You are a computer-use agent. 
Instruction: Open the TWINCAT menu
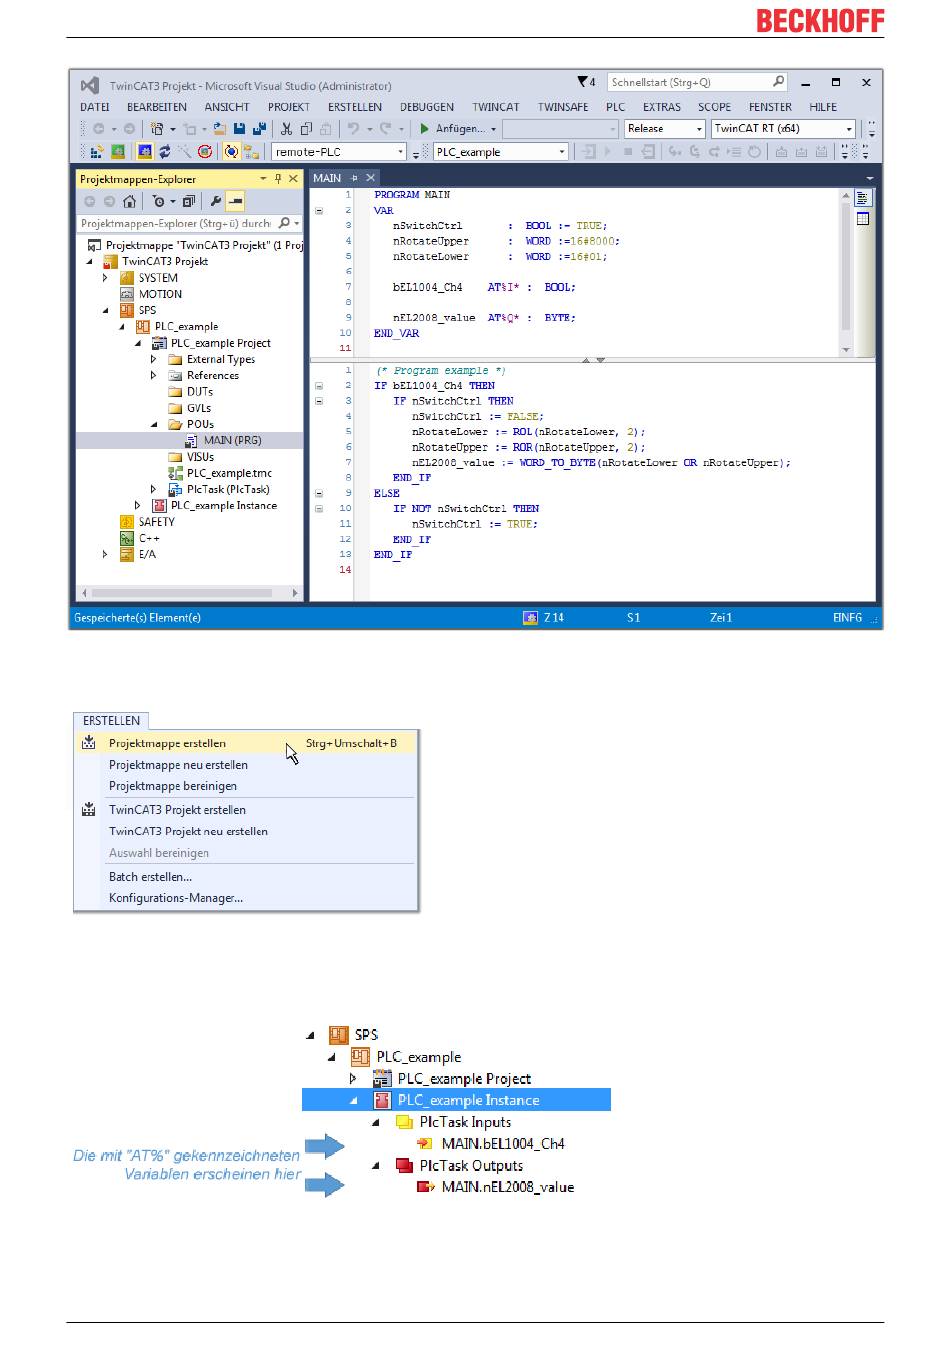[x=496, y=107]
